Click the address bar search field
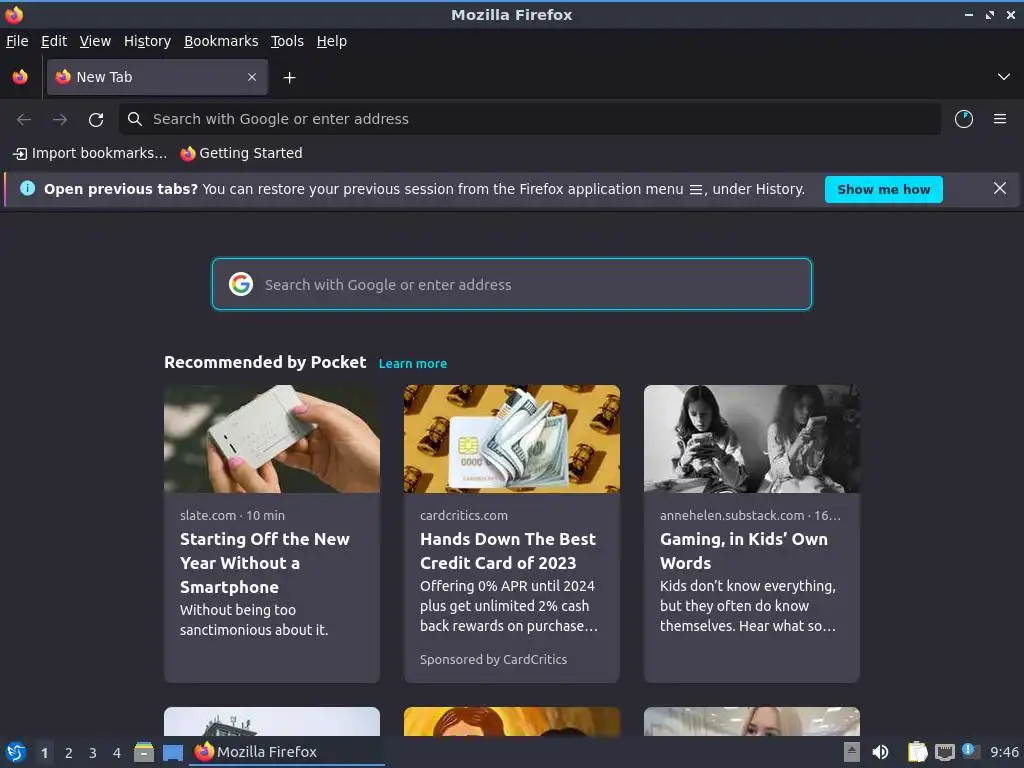1024x768 pixels. coord(530,119)
